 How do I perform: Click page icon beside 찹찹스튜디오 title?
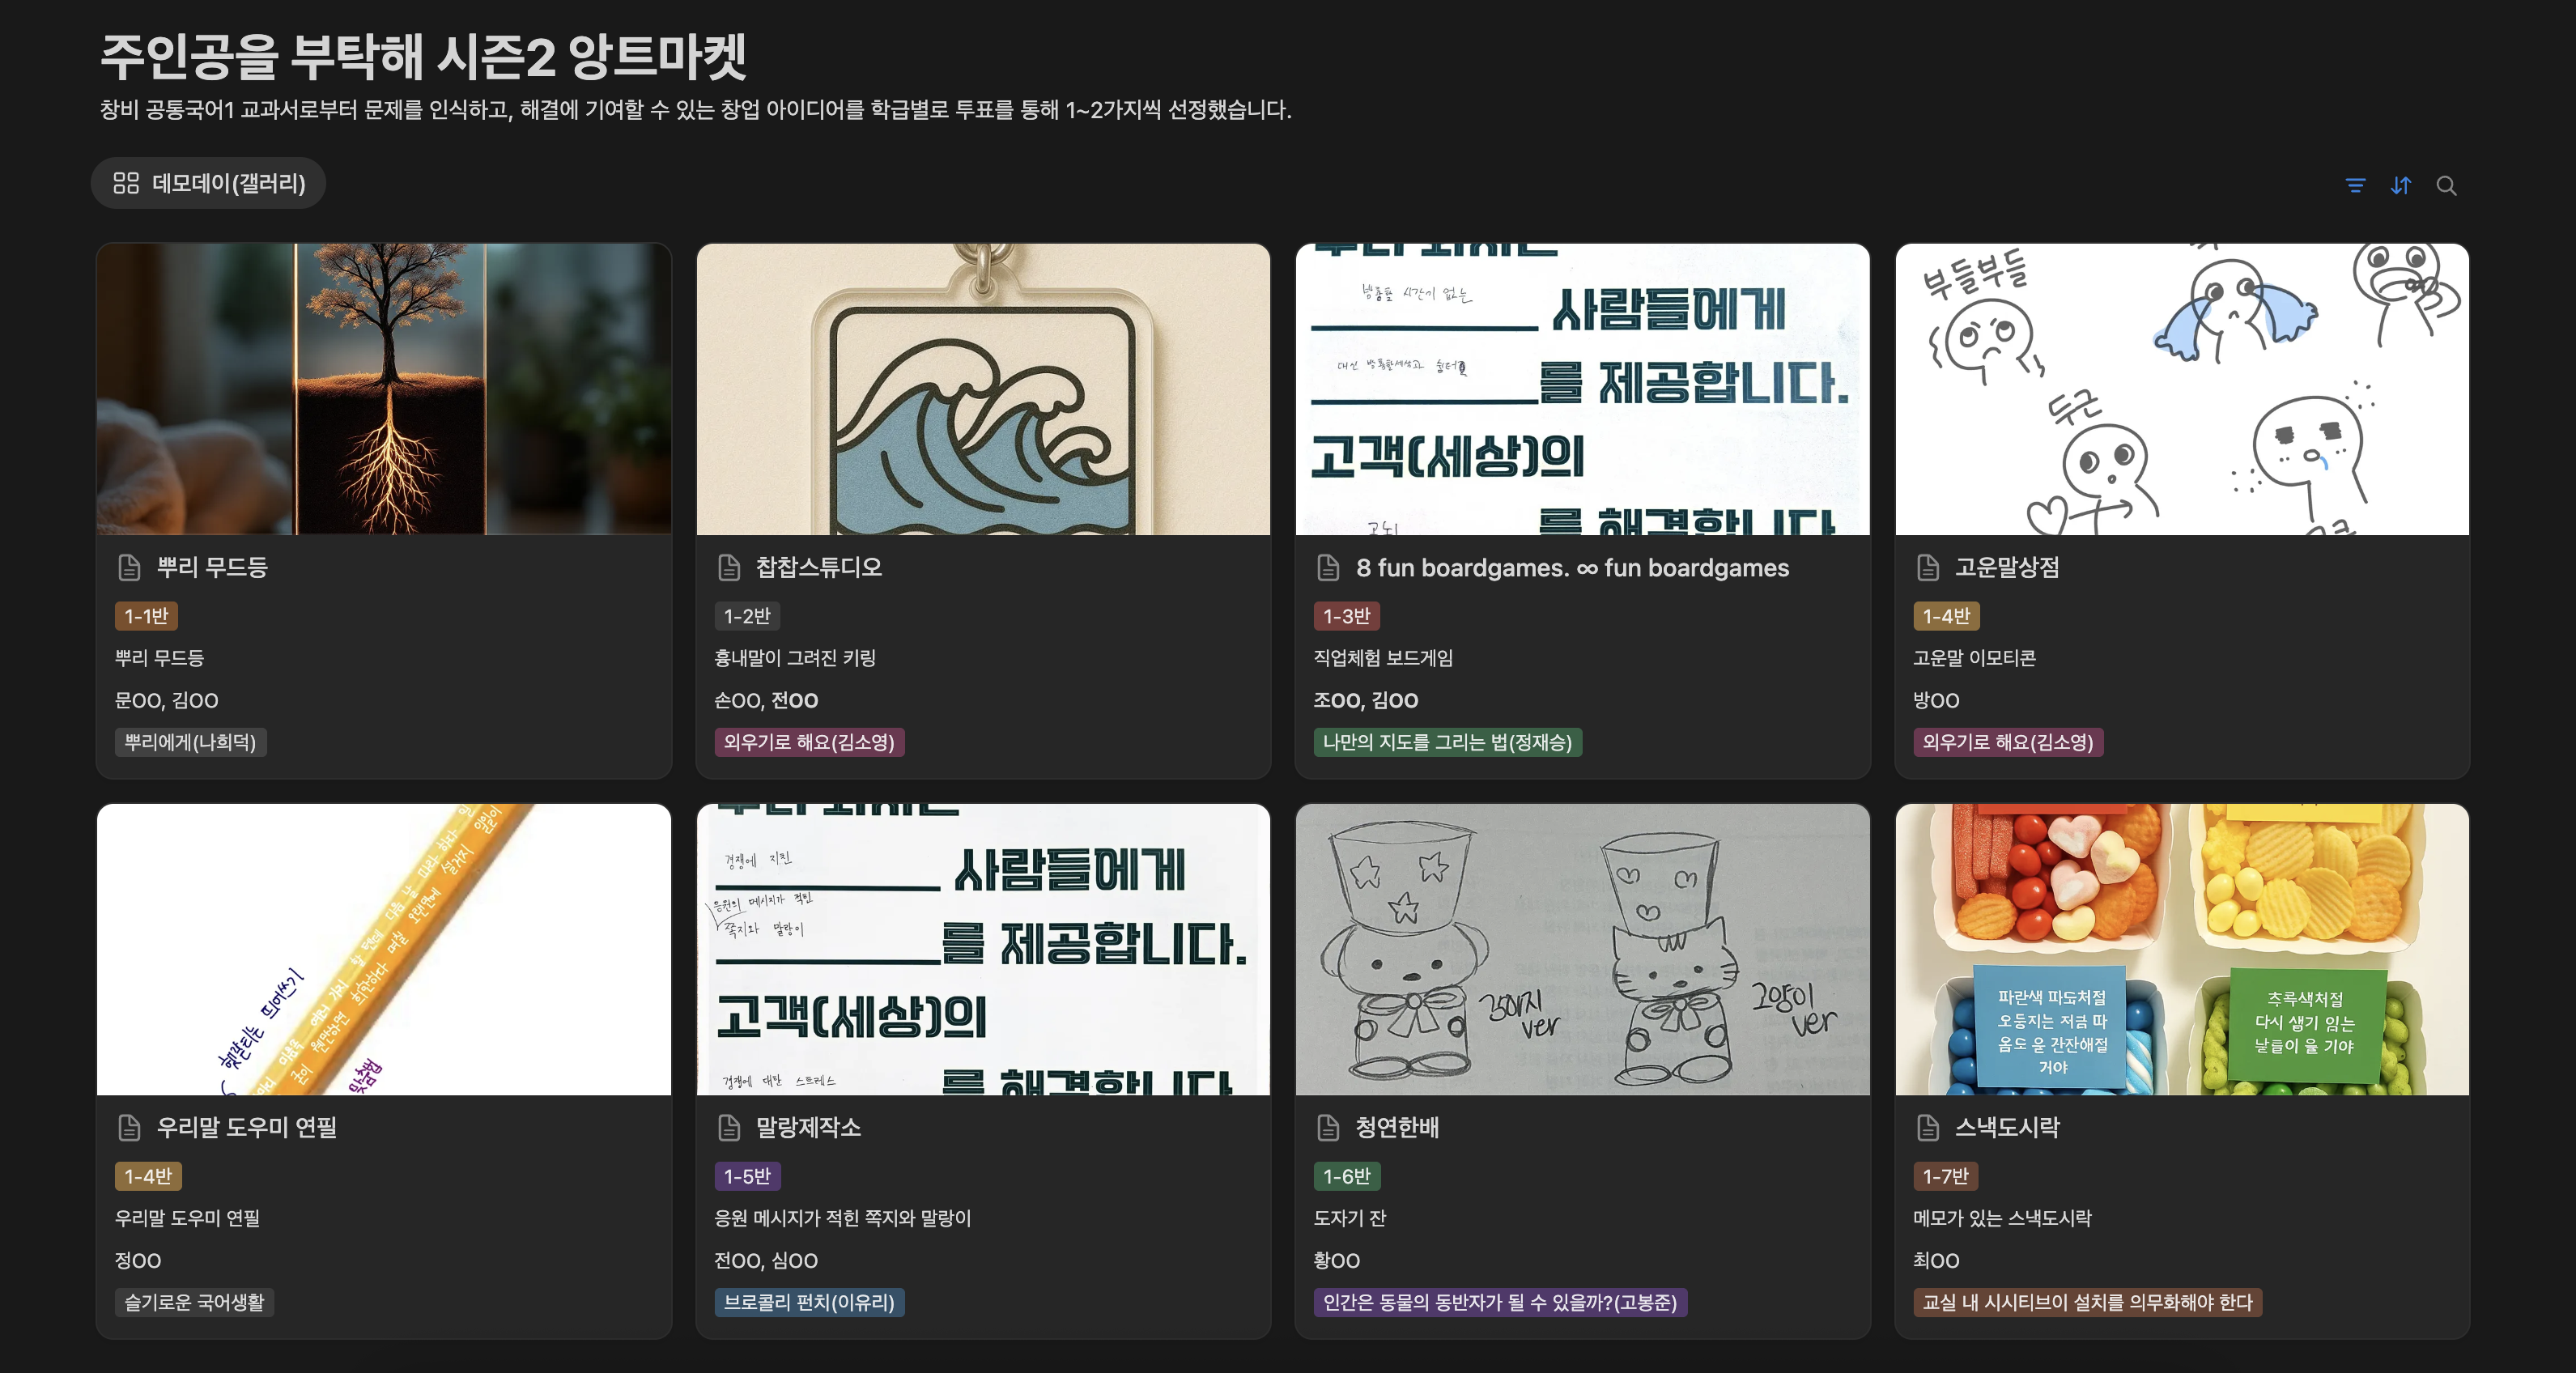(729, 567)
